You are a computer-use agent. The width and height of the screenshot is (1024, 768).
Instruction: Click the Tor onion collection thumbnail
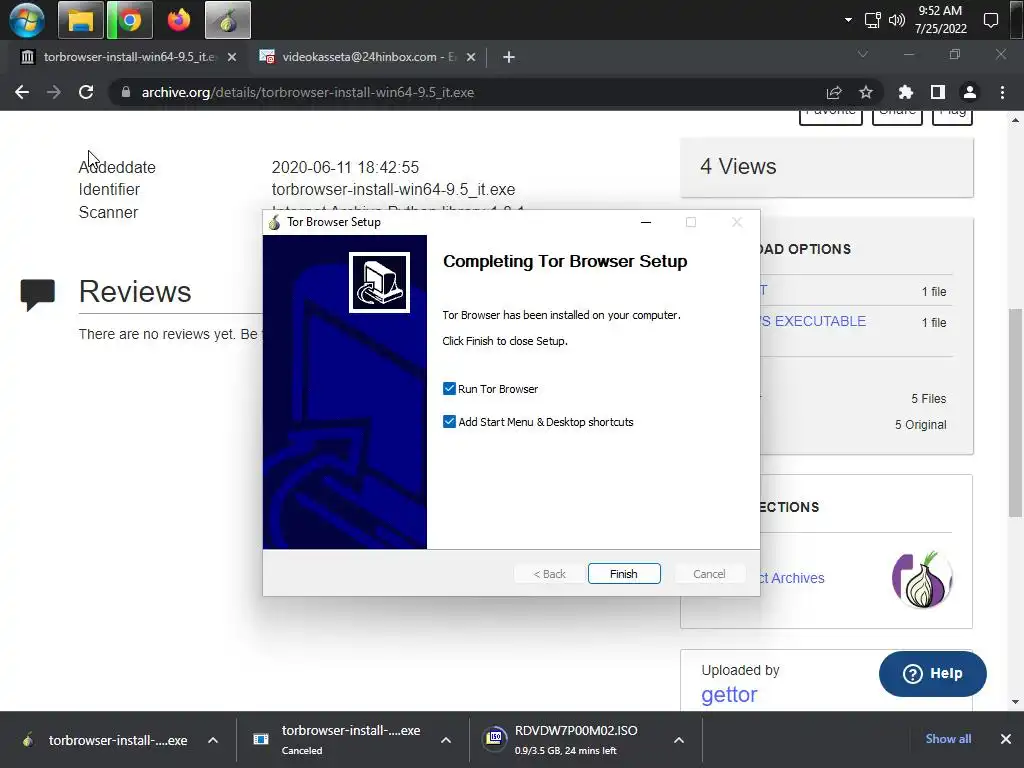[921, 579]
